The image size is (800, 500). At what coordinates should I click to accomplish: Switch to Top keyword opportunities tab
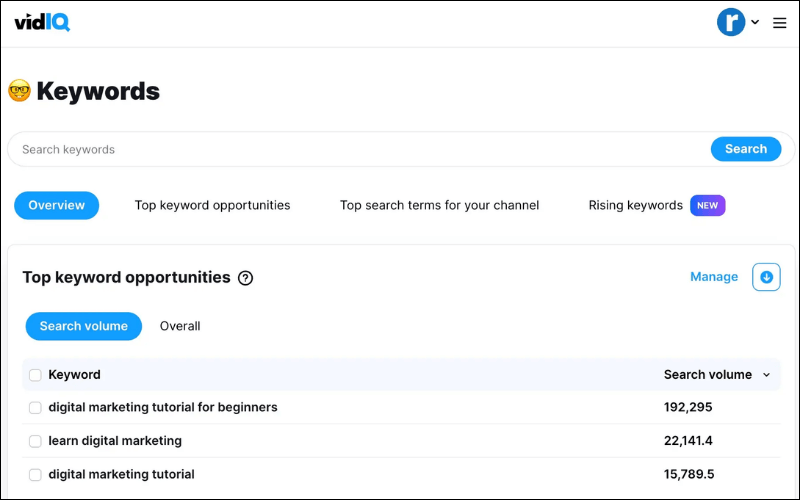pyautogui.click(x=212, y=206)
